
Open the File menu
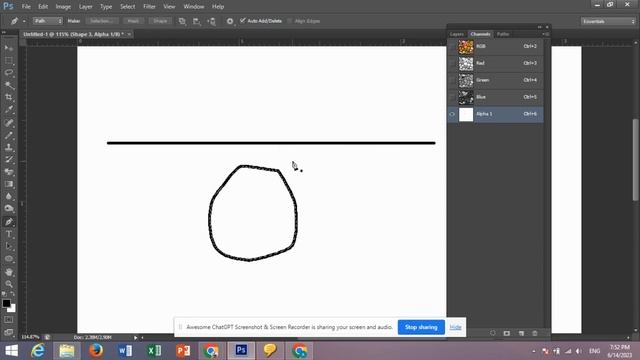point(26,7)
